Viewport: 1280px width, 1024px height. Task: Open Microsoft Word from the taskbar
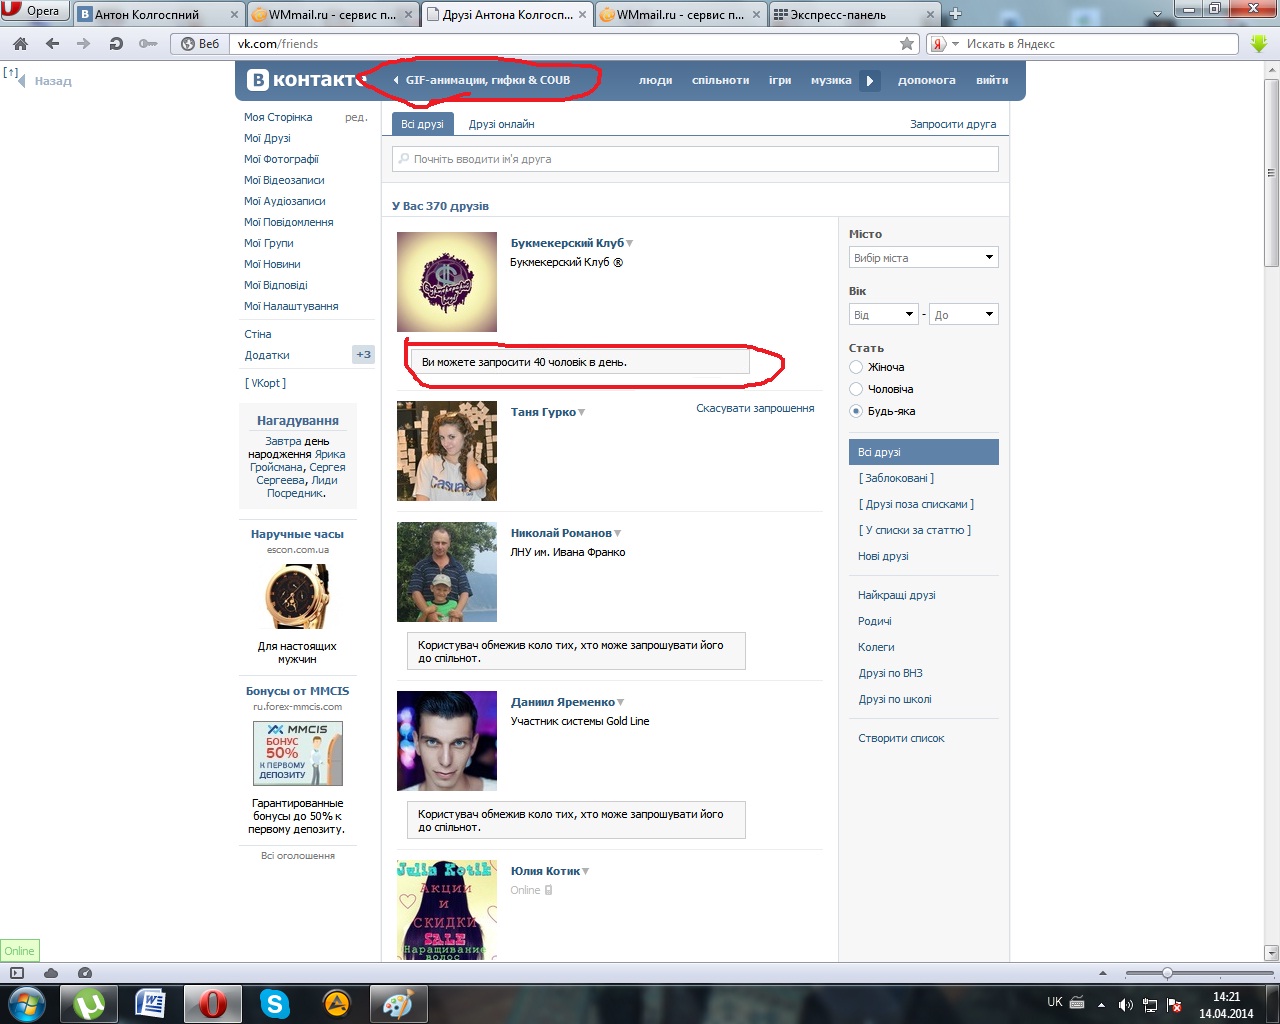(x=151, y=1004)
